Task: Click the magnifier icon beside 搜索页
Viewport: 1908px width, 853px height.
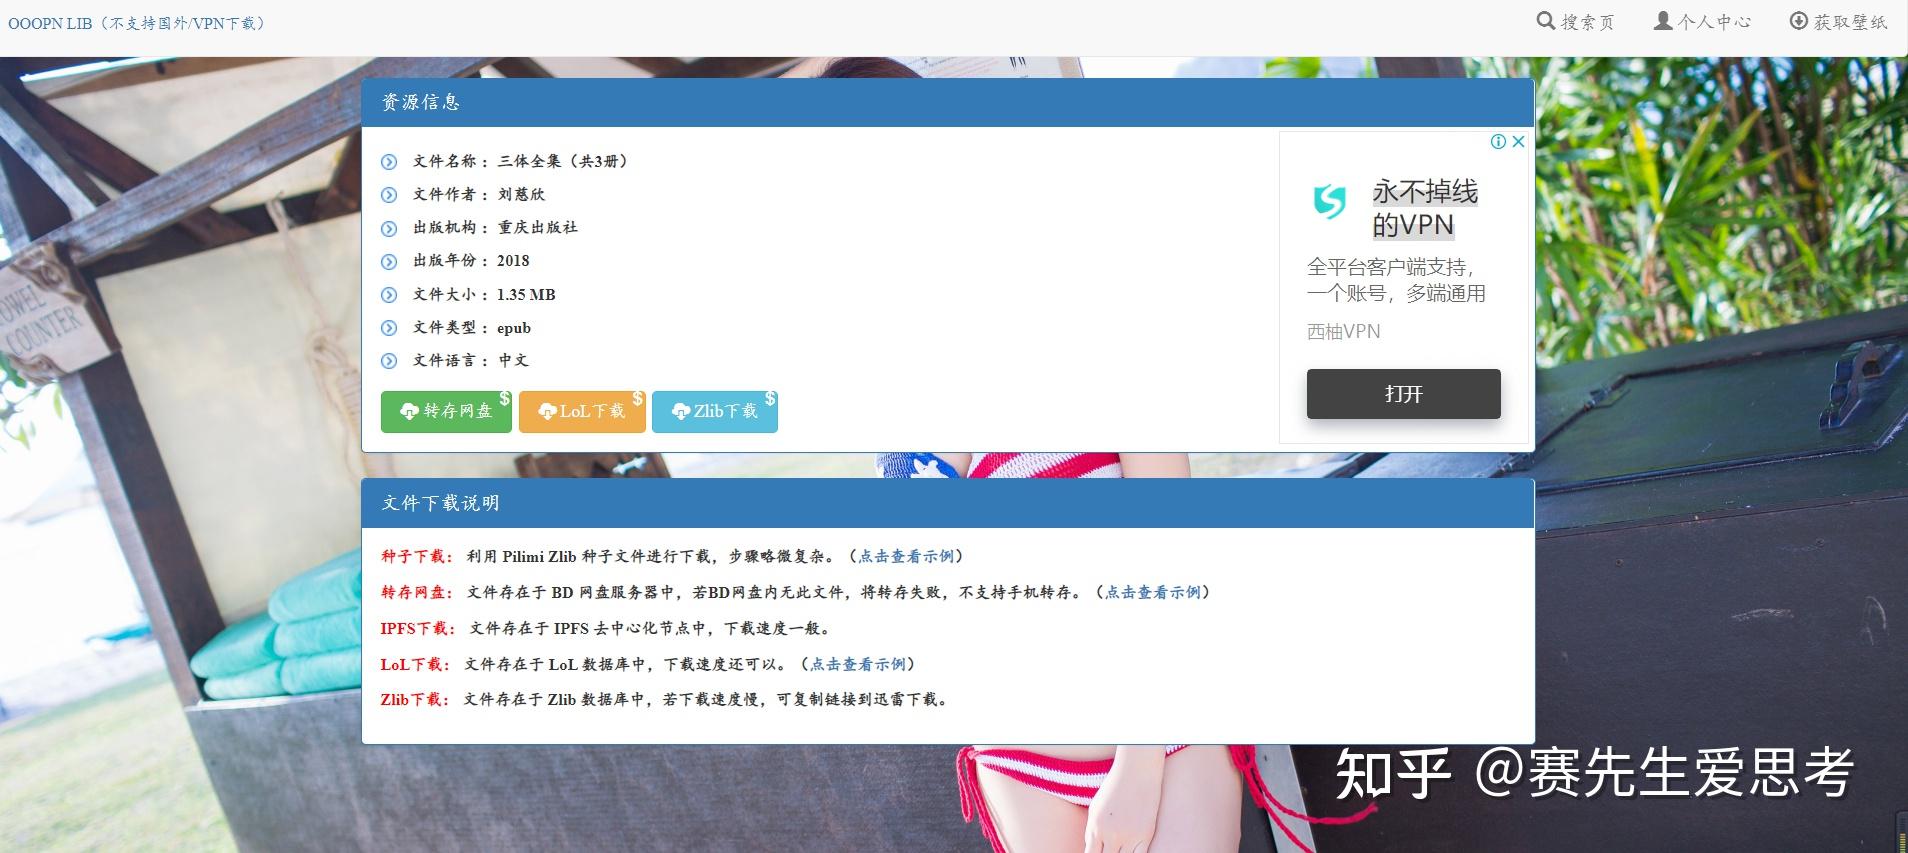Action: (x=1545, y=21)
